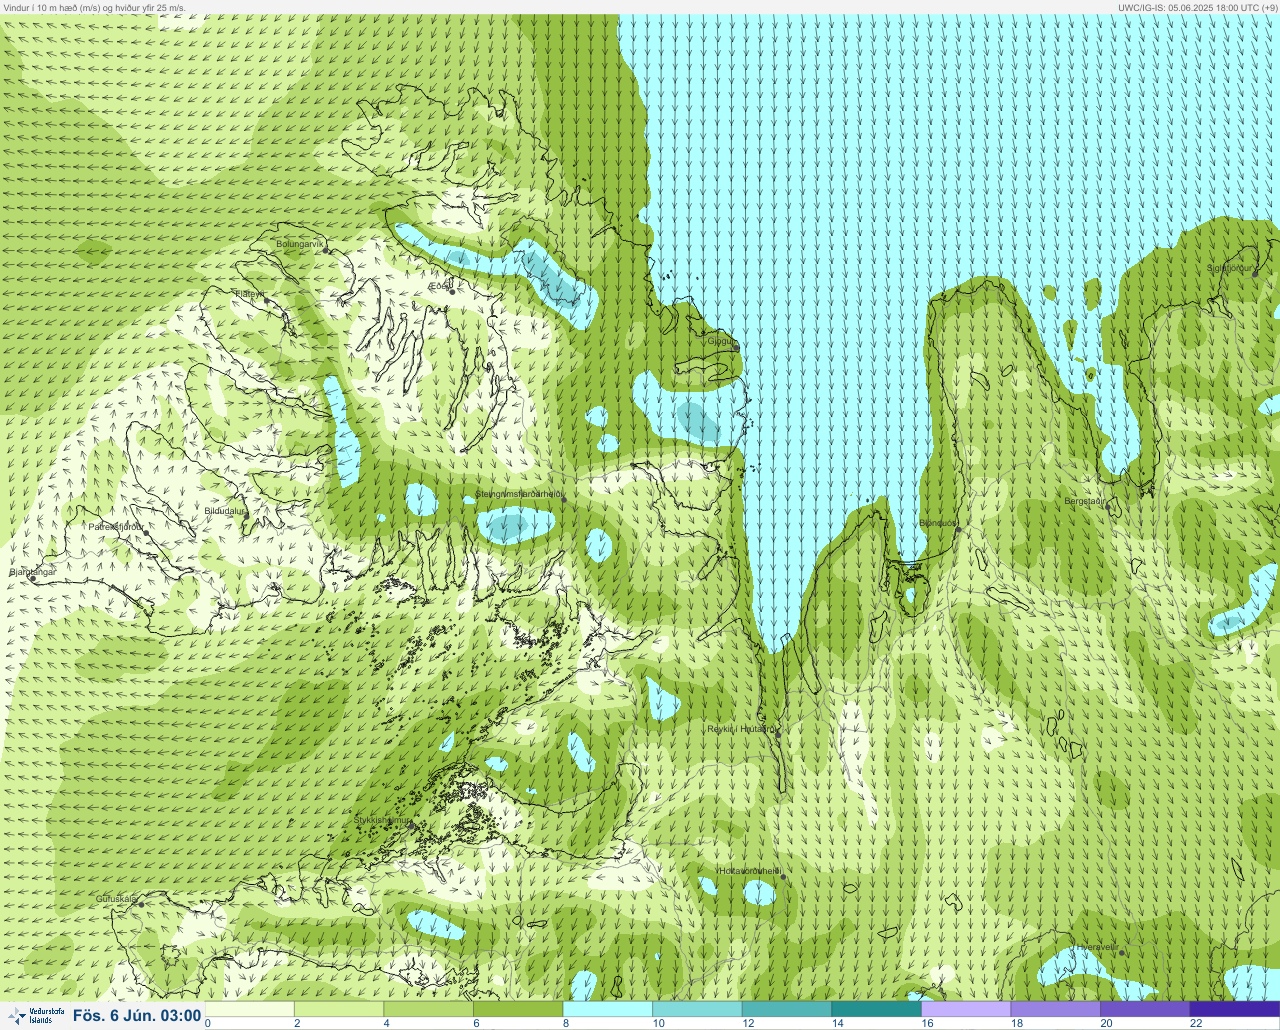Click the legend value '14'
The width and height of the screenshot is (1280, 1030).
(x=837, y=1023)
